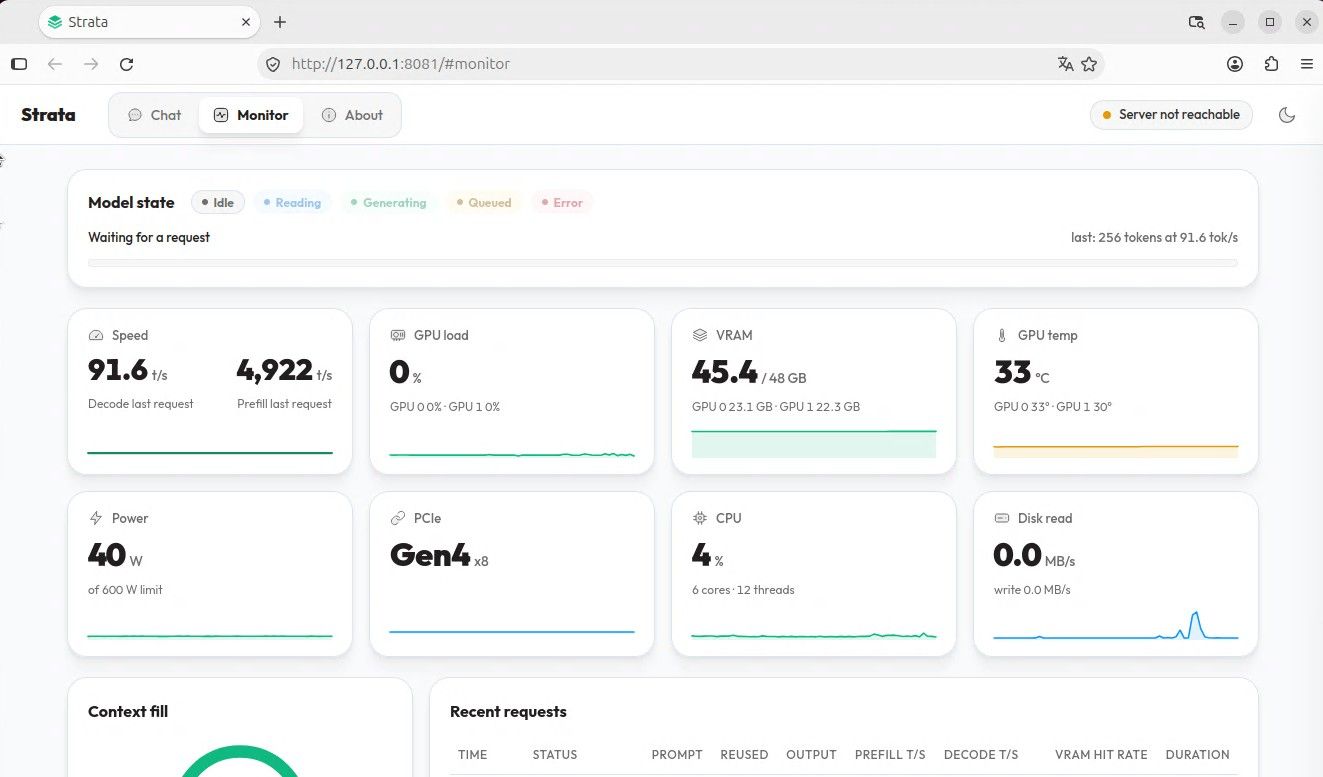Open the About tab

click(352, 115)
